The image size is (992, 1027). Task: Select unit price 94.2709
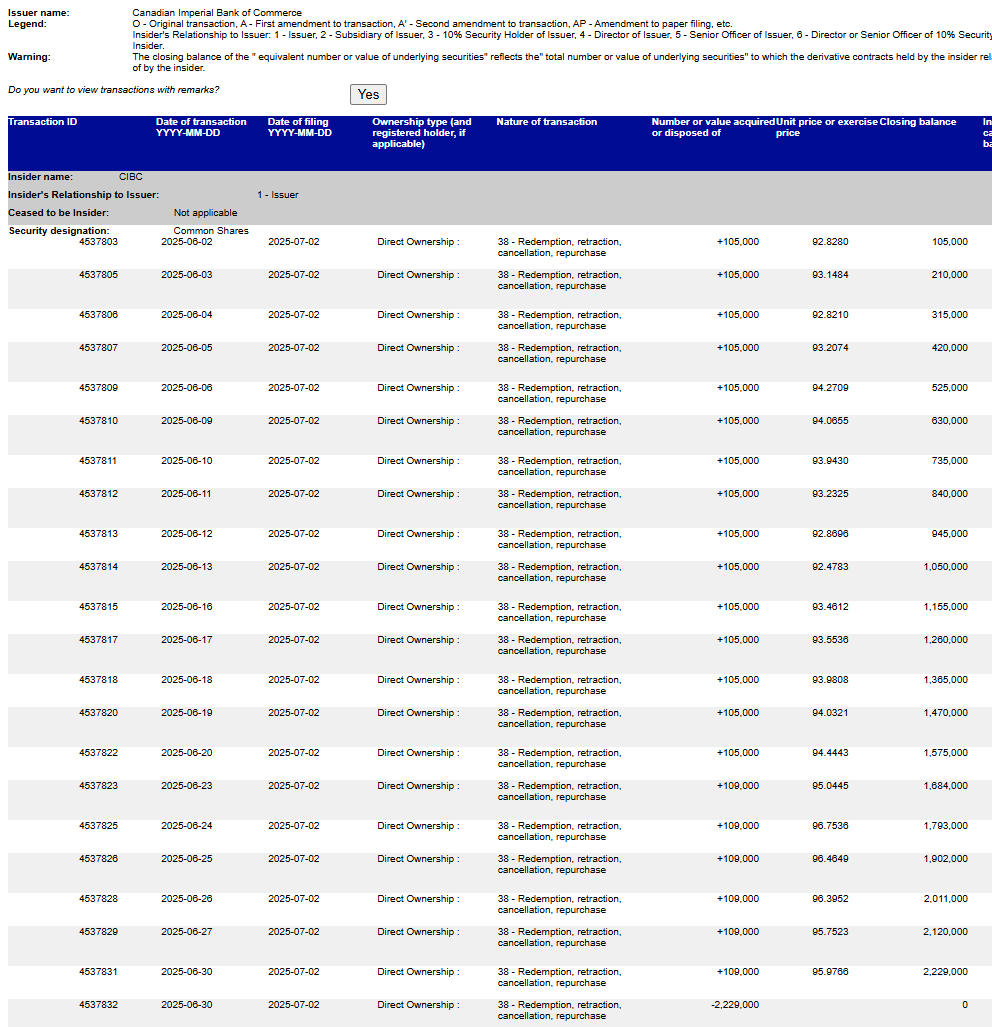pyautogui.click(x=830, y=388)
